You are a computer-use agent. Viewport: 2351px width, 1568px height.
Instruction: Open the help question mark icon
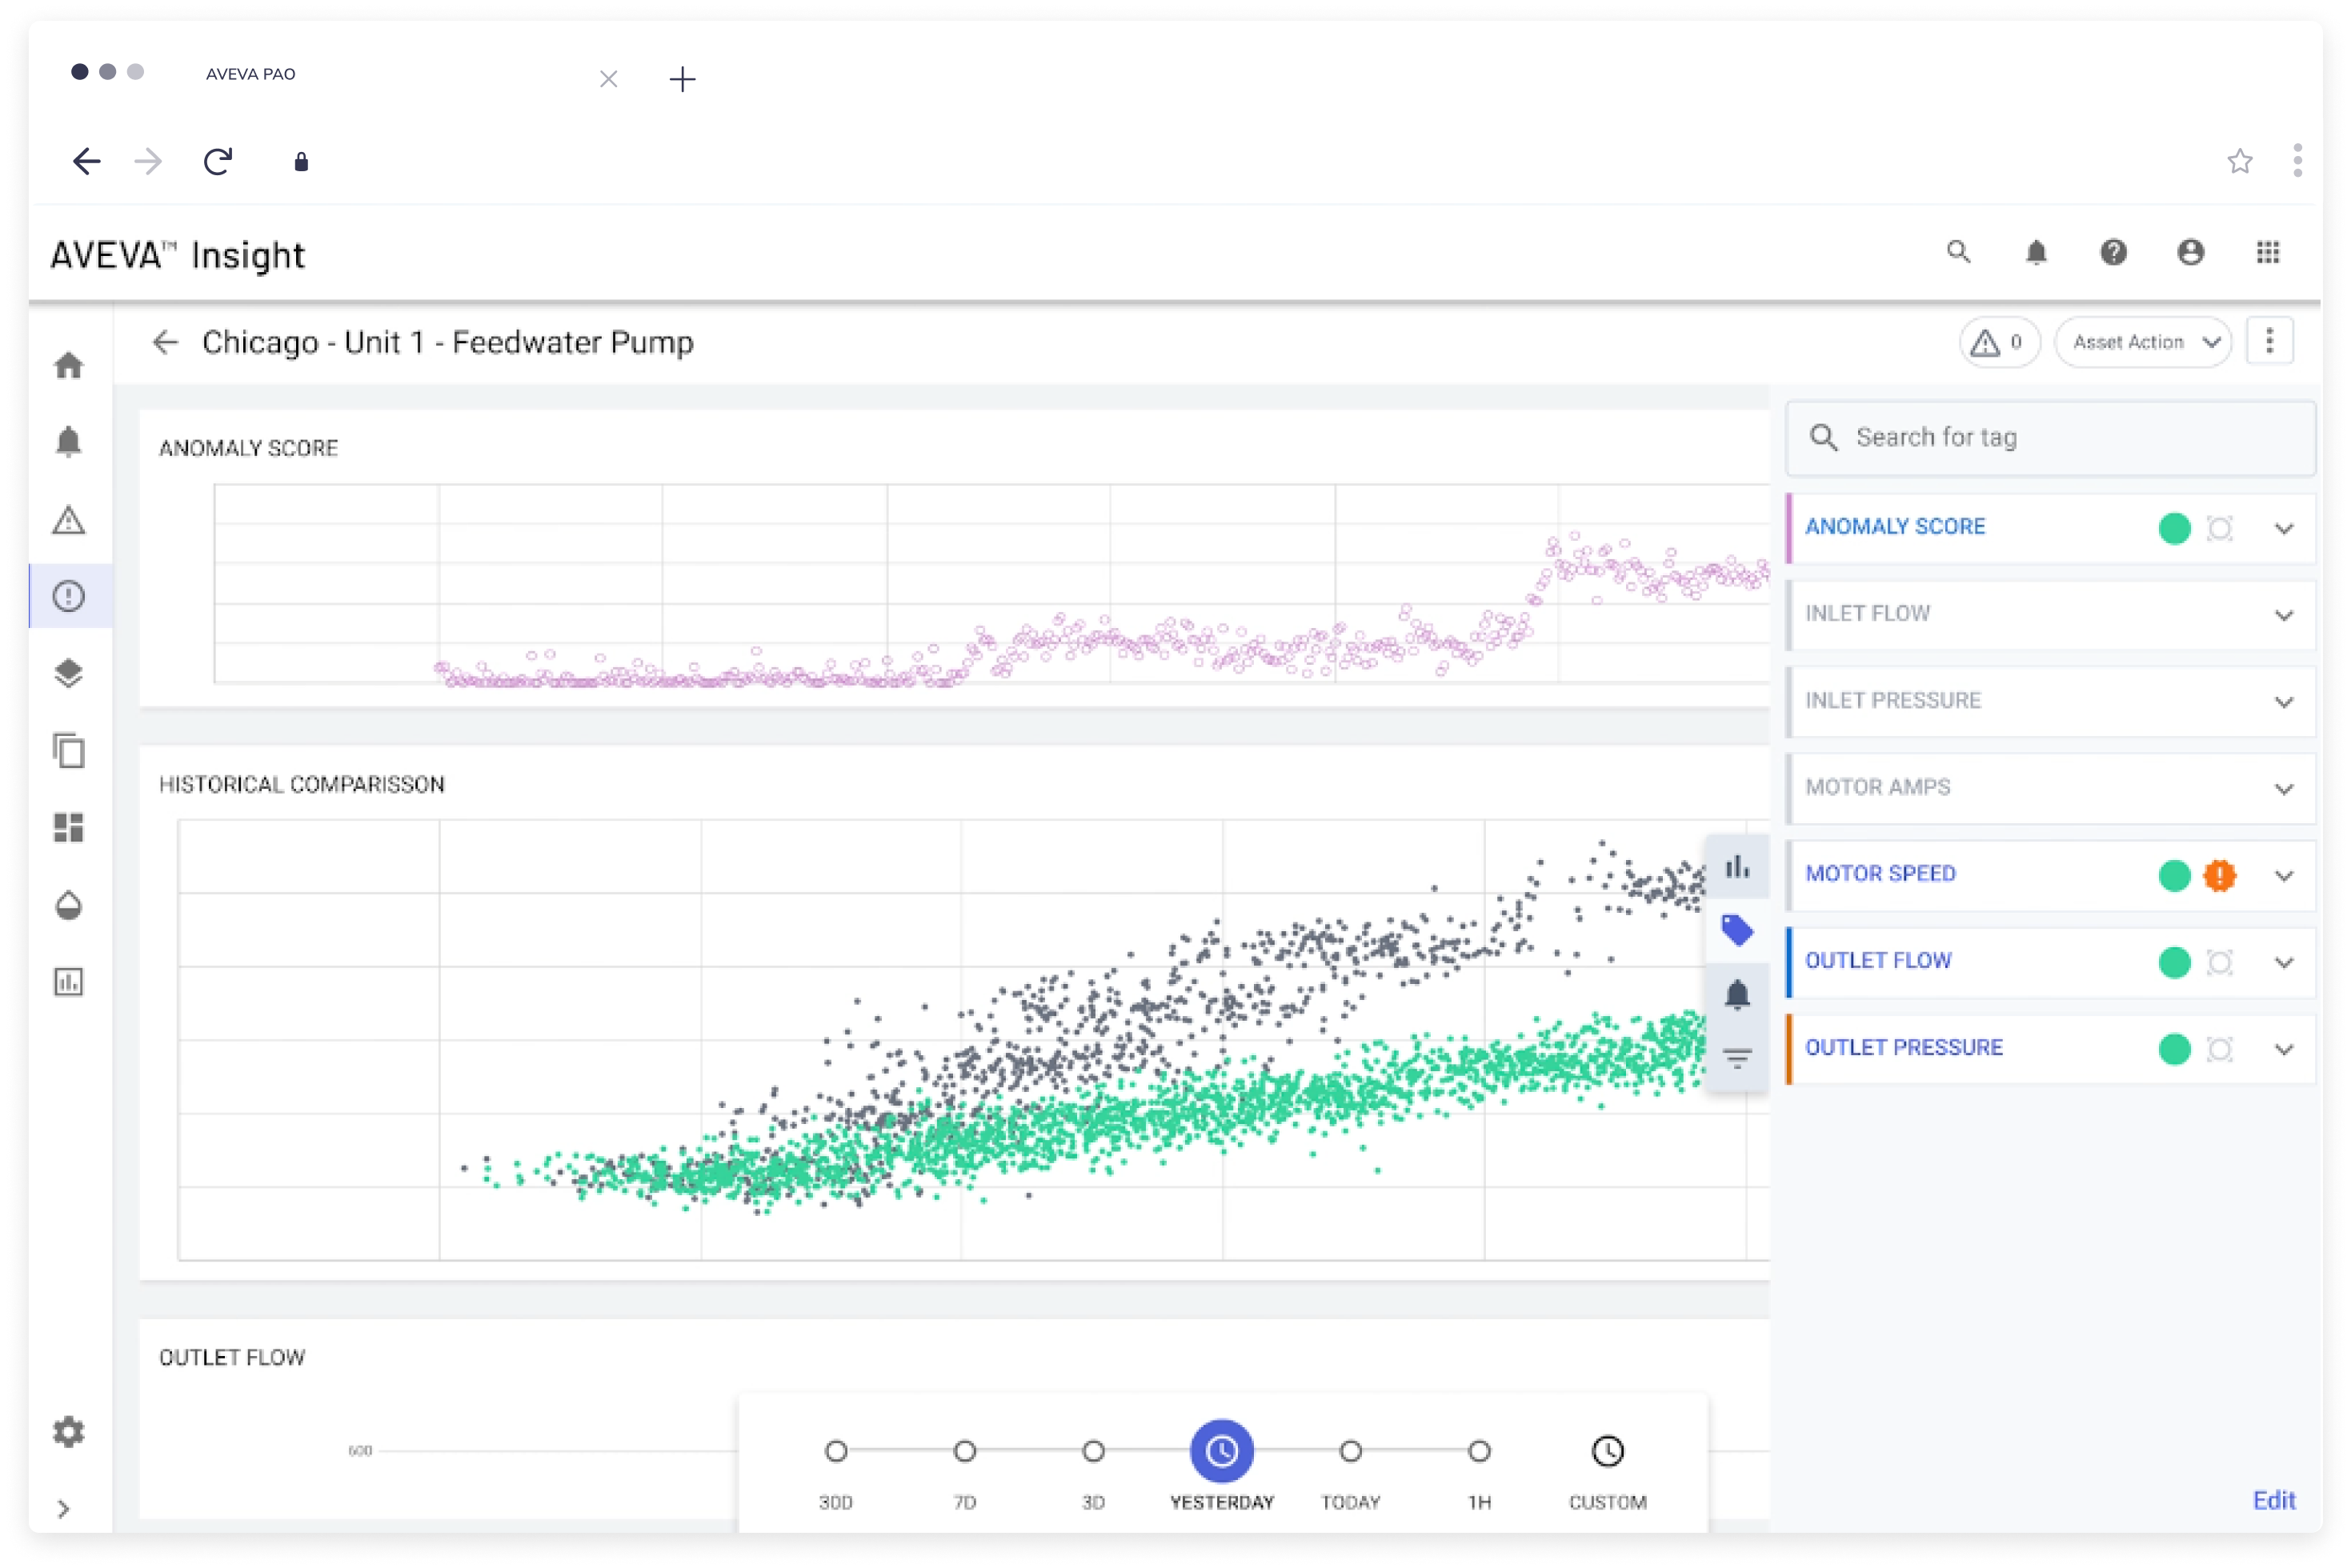[x=2113, y=252]
